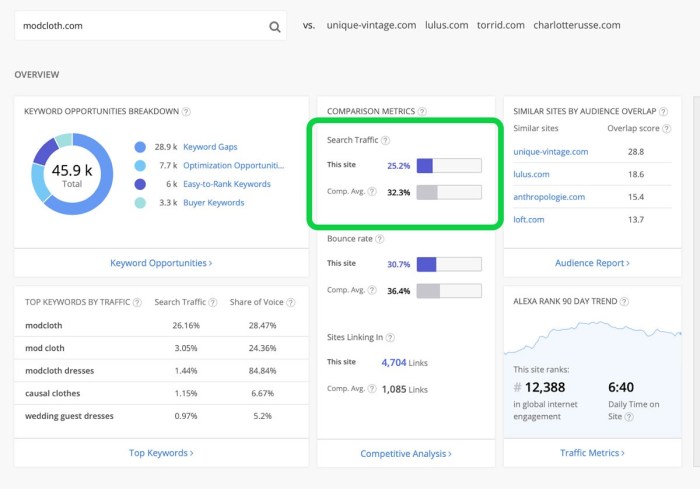
Task: Click help icon next to Bounce rate
Action: click(379, 239)
